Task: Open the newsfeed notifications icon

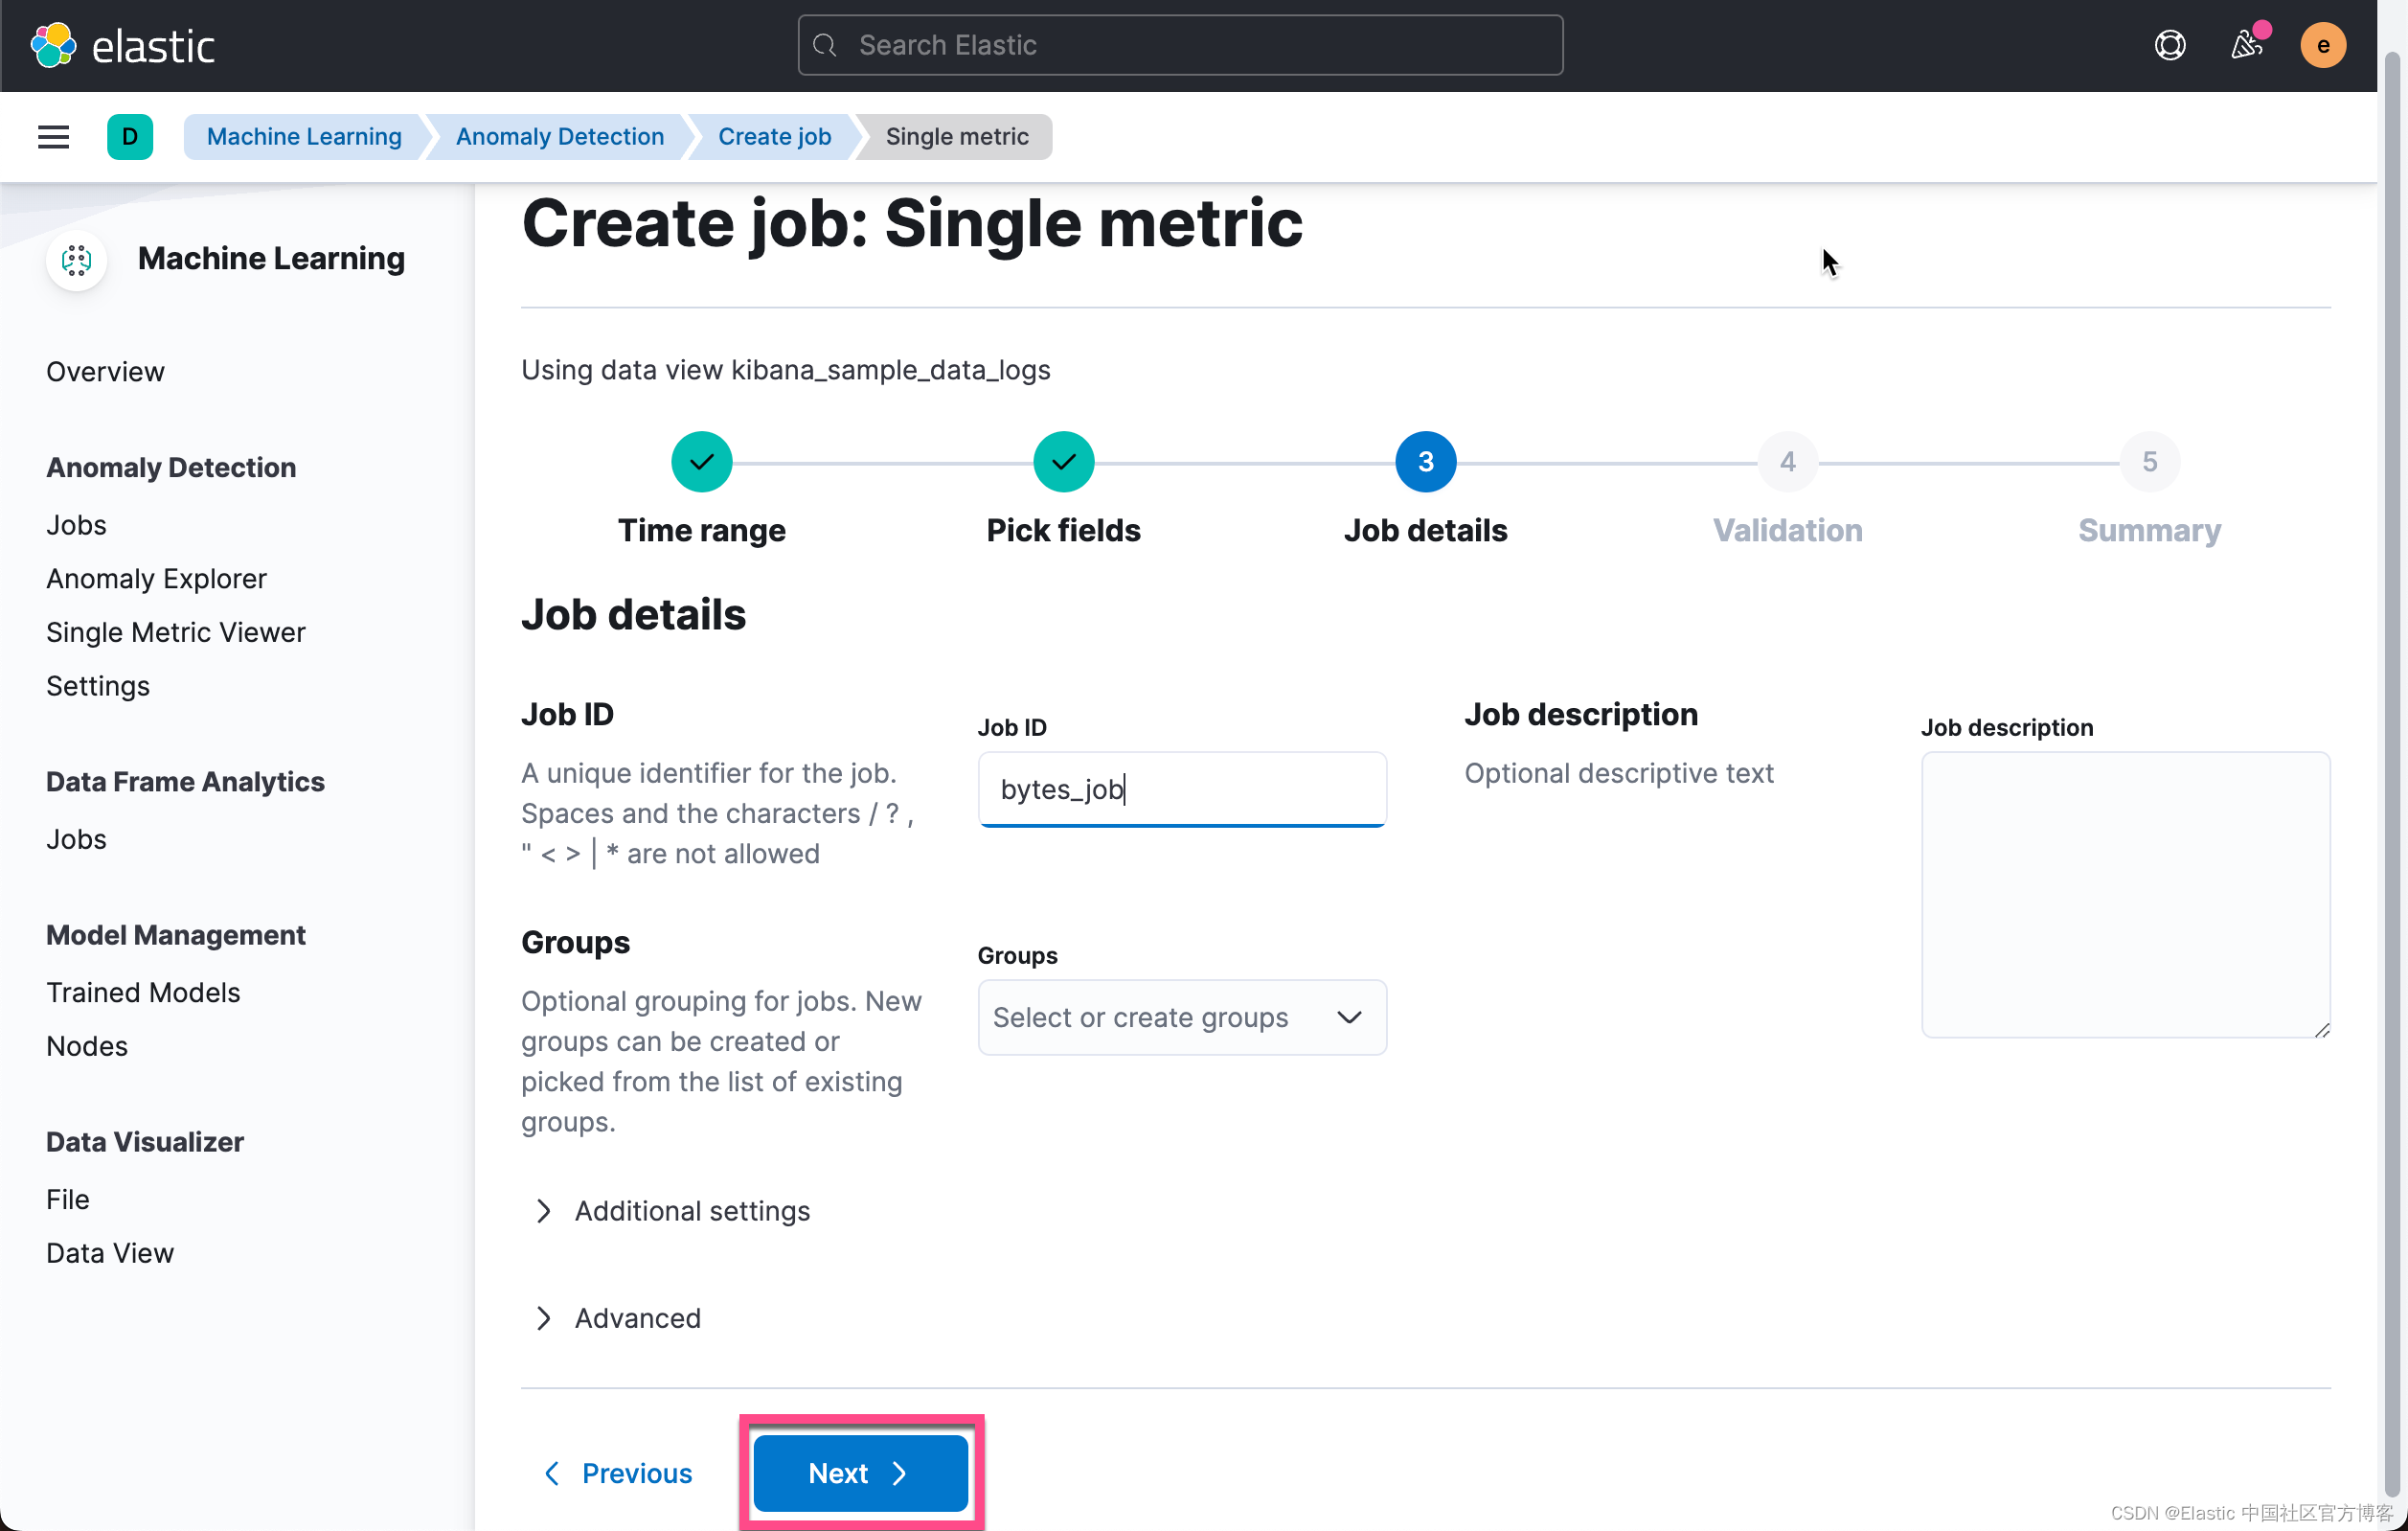Action: pos(2246,45)
